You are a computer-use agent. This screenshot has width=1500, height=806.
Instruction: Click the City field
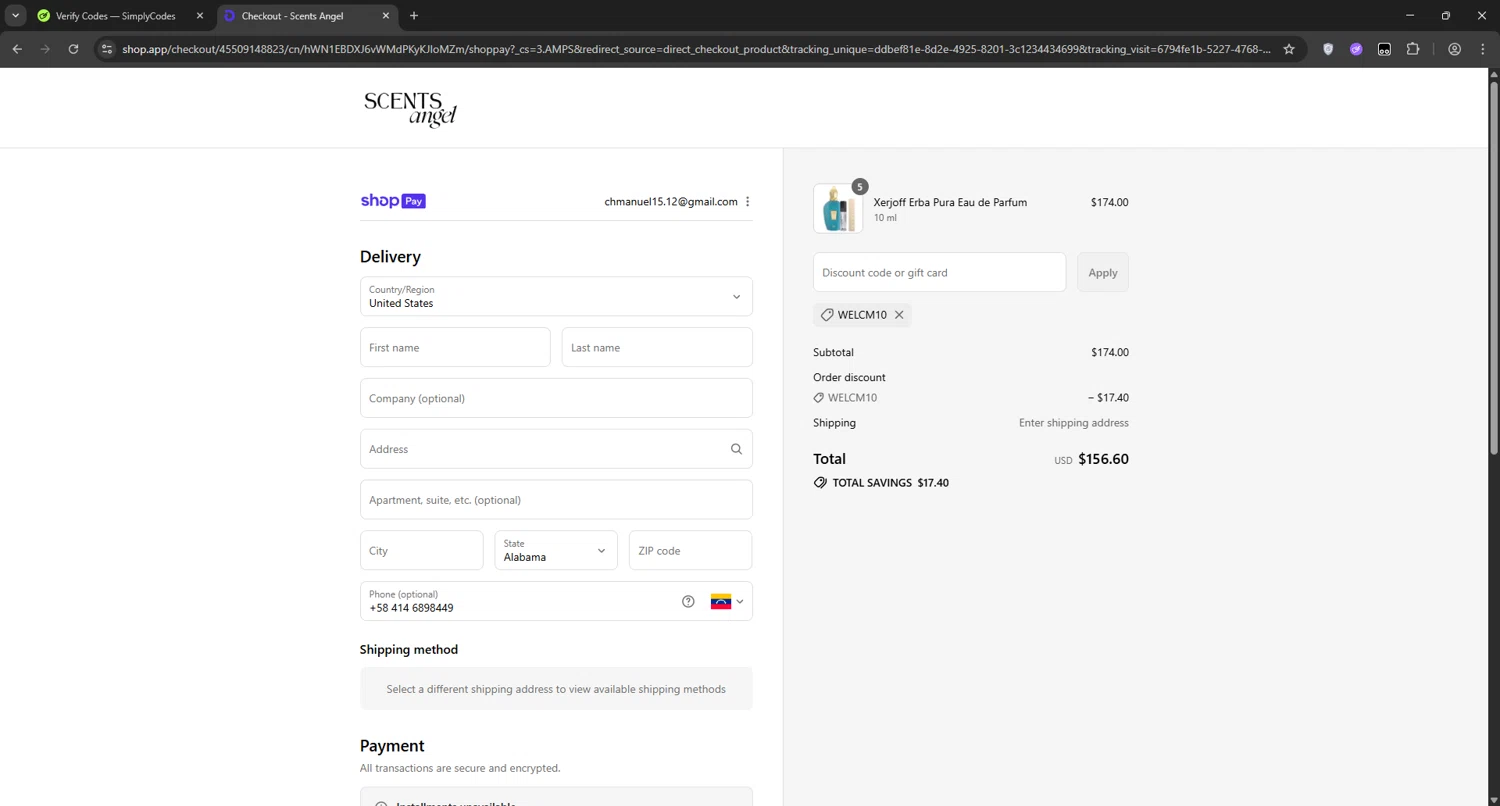422,551
